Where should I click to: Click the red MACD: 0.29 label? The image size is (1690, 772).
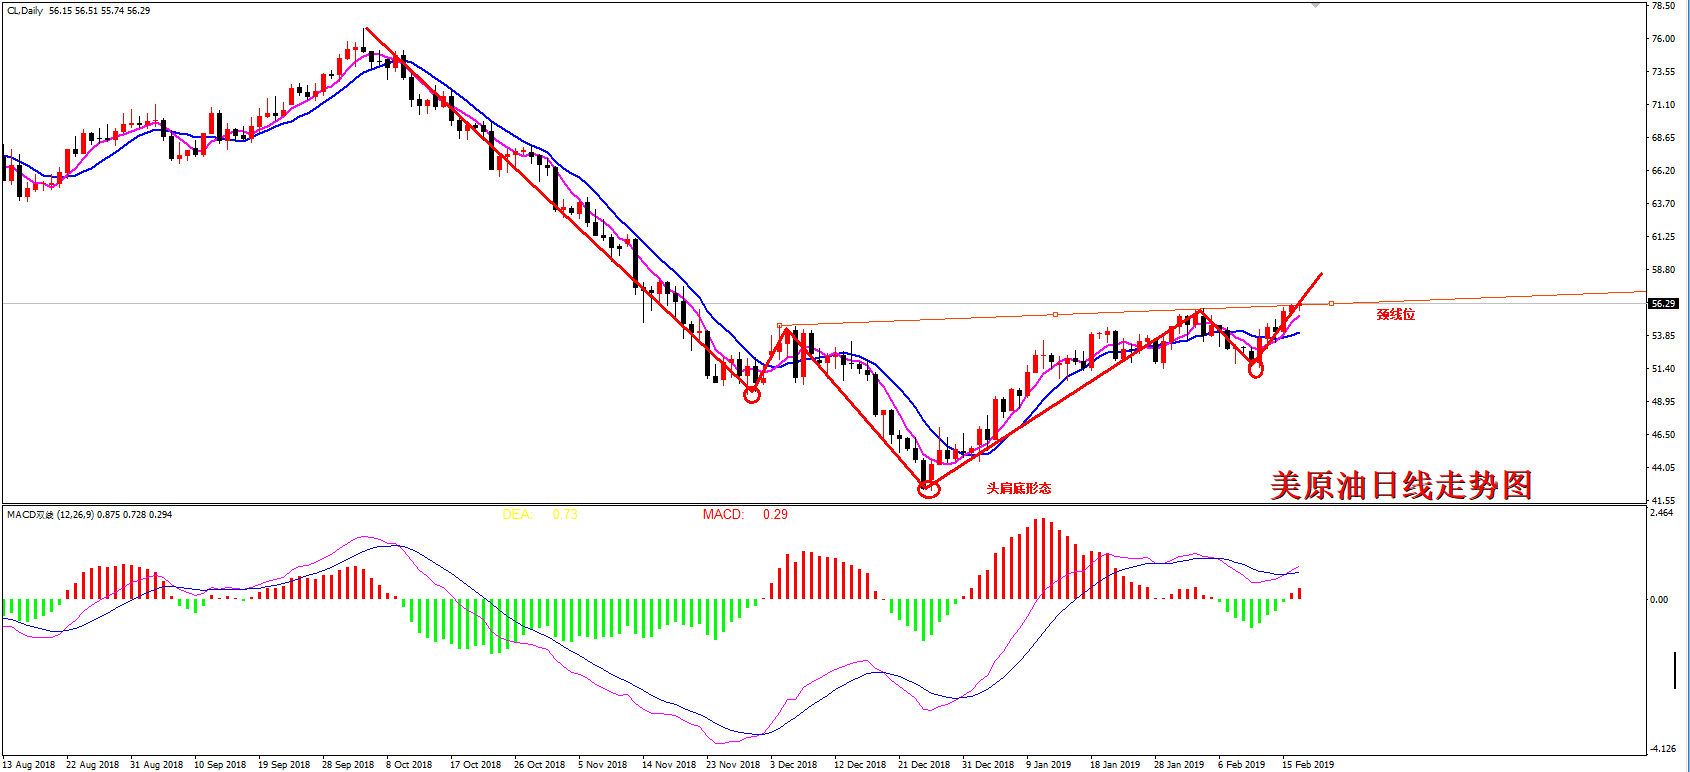coord(745,515)
